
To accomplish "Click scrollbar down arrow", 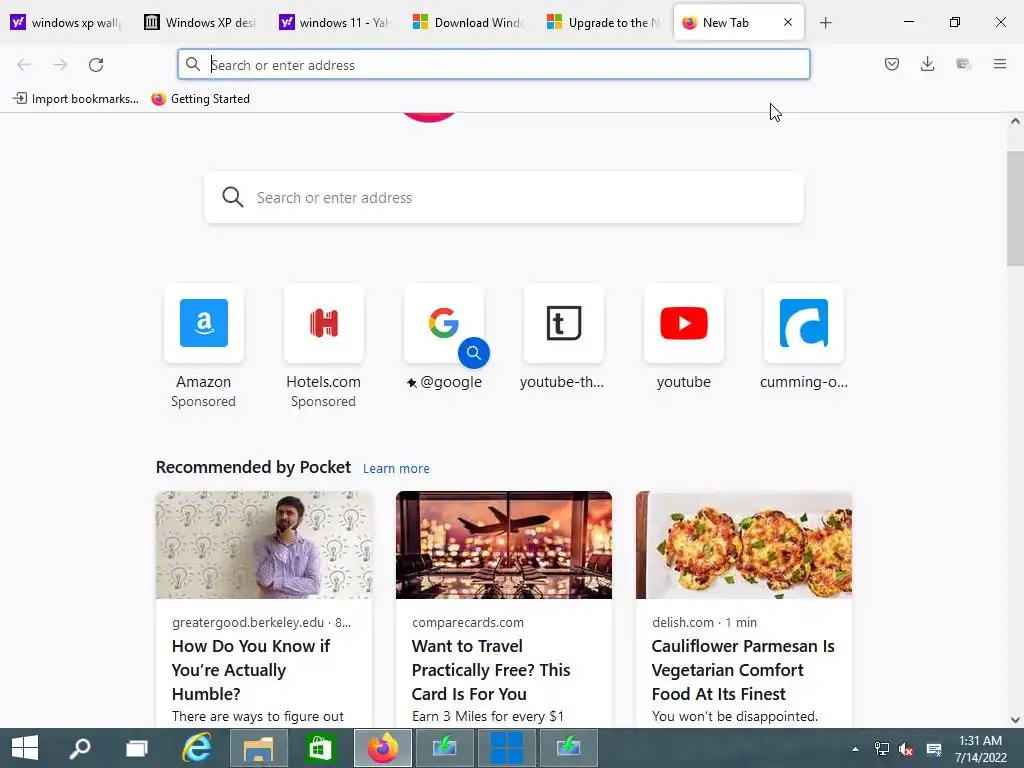I will 1015,720.
